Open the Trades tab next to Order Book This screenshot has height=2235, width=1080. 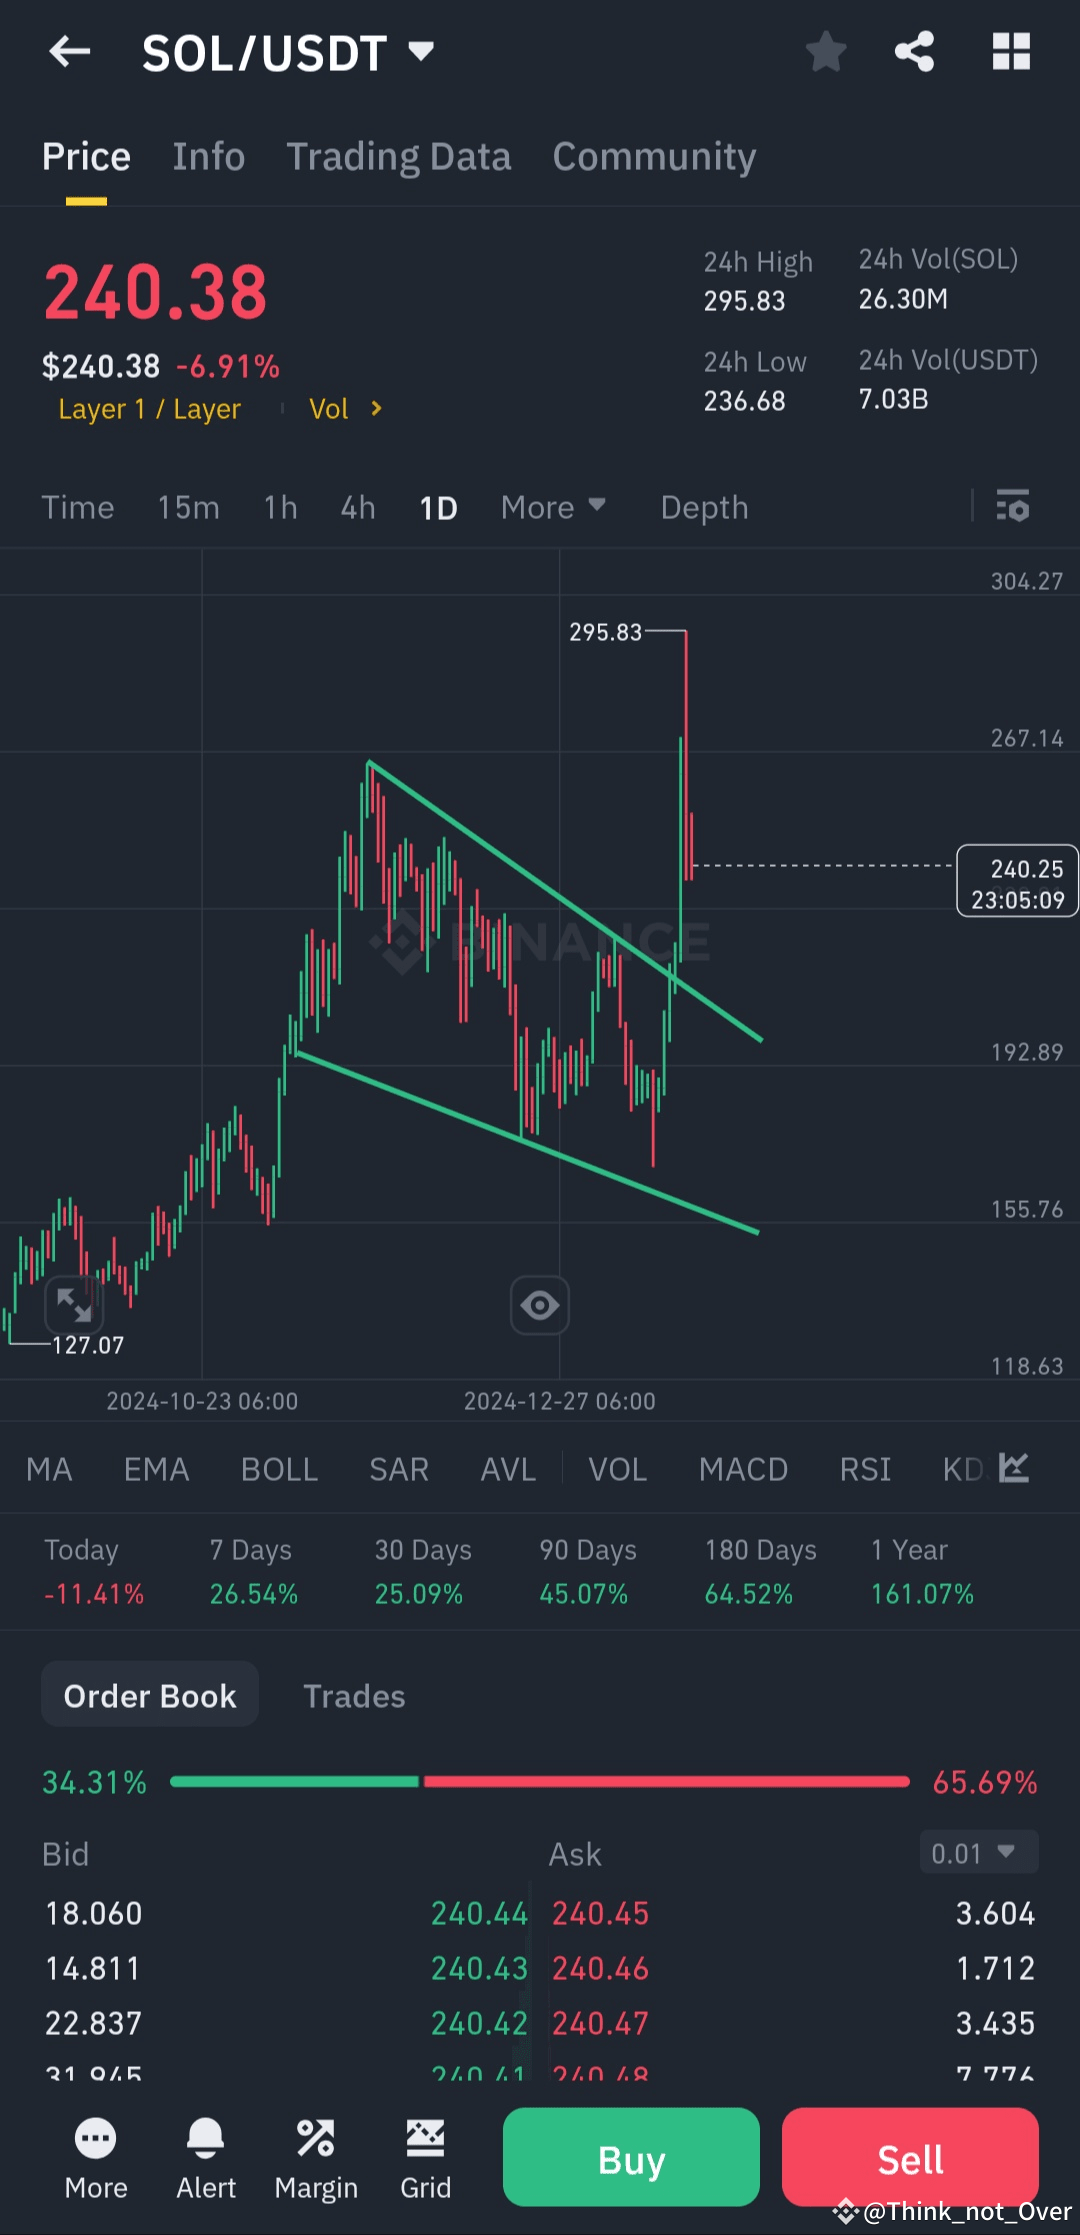pyautogui.click(x=353, y=1695)
